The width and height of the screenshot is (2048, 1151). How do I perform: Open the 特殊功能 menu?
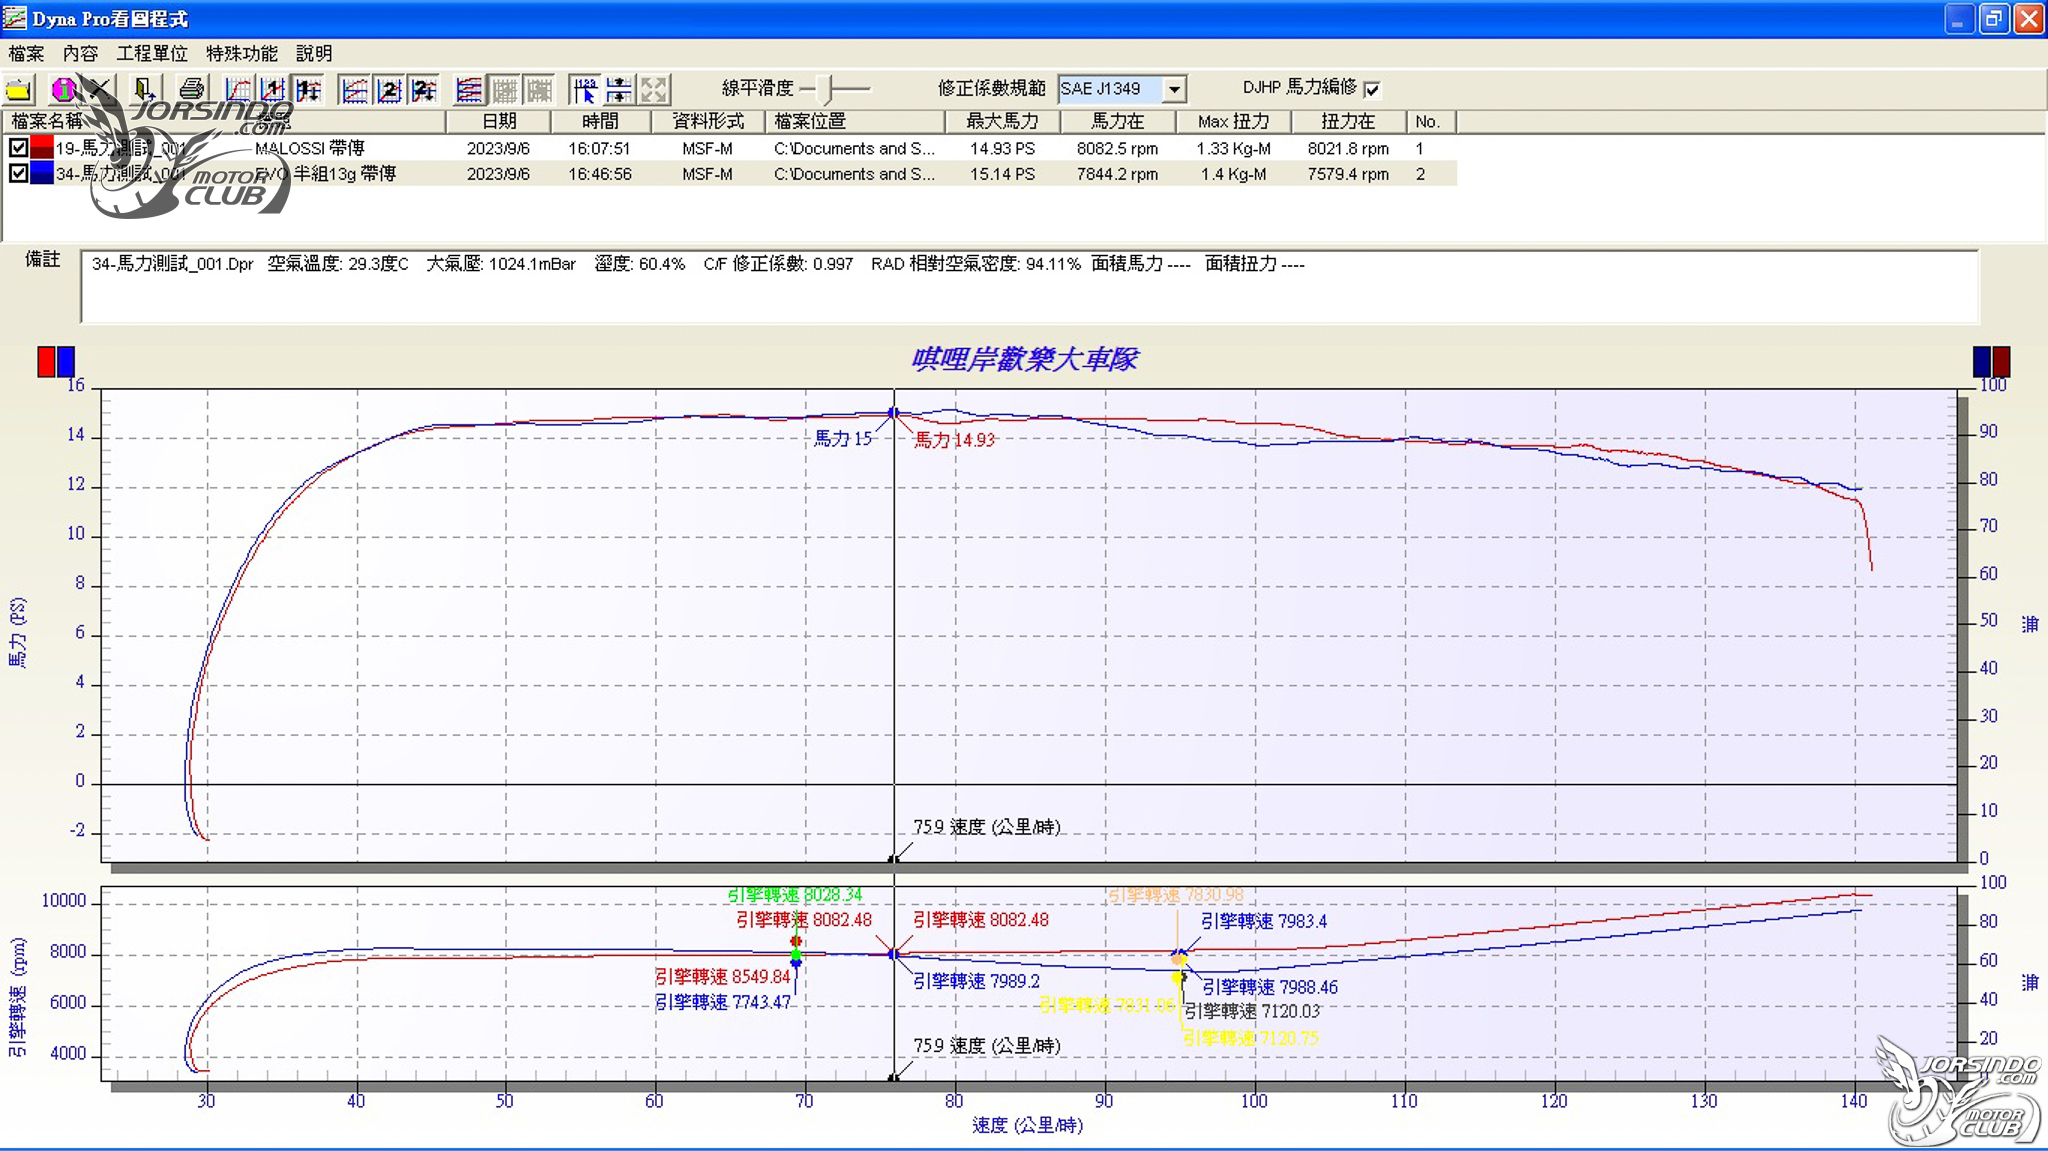click(242, 53)
